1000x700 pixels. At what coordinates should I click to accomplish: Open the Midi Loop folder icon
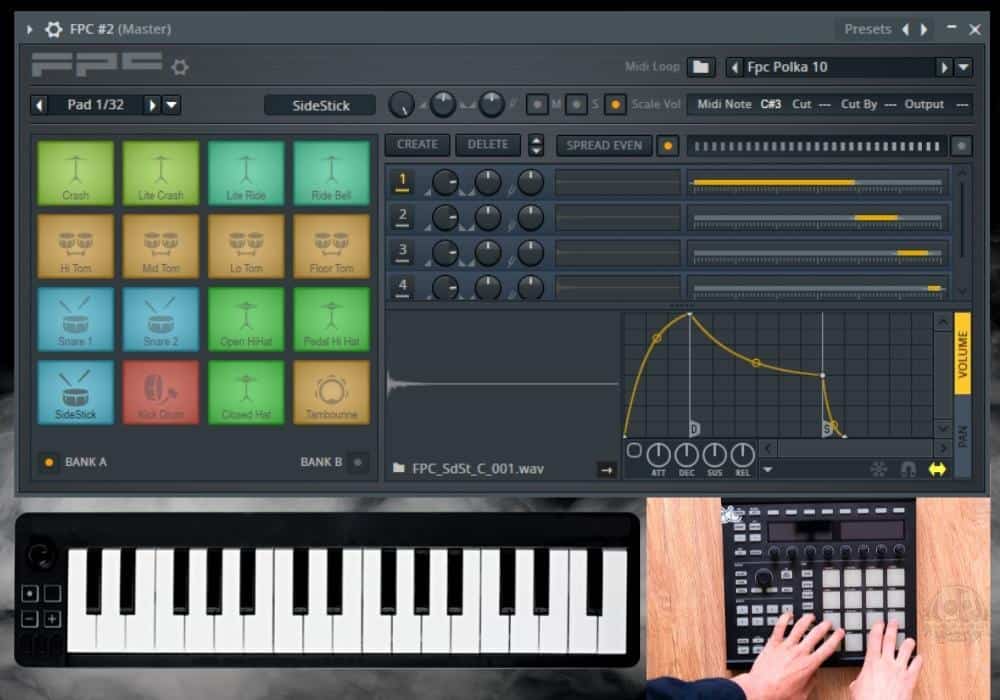701,66
